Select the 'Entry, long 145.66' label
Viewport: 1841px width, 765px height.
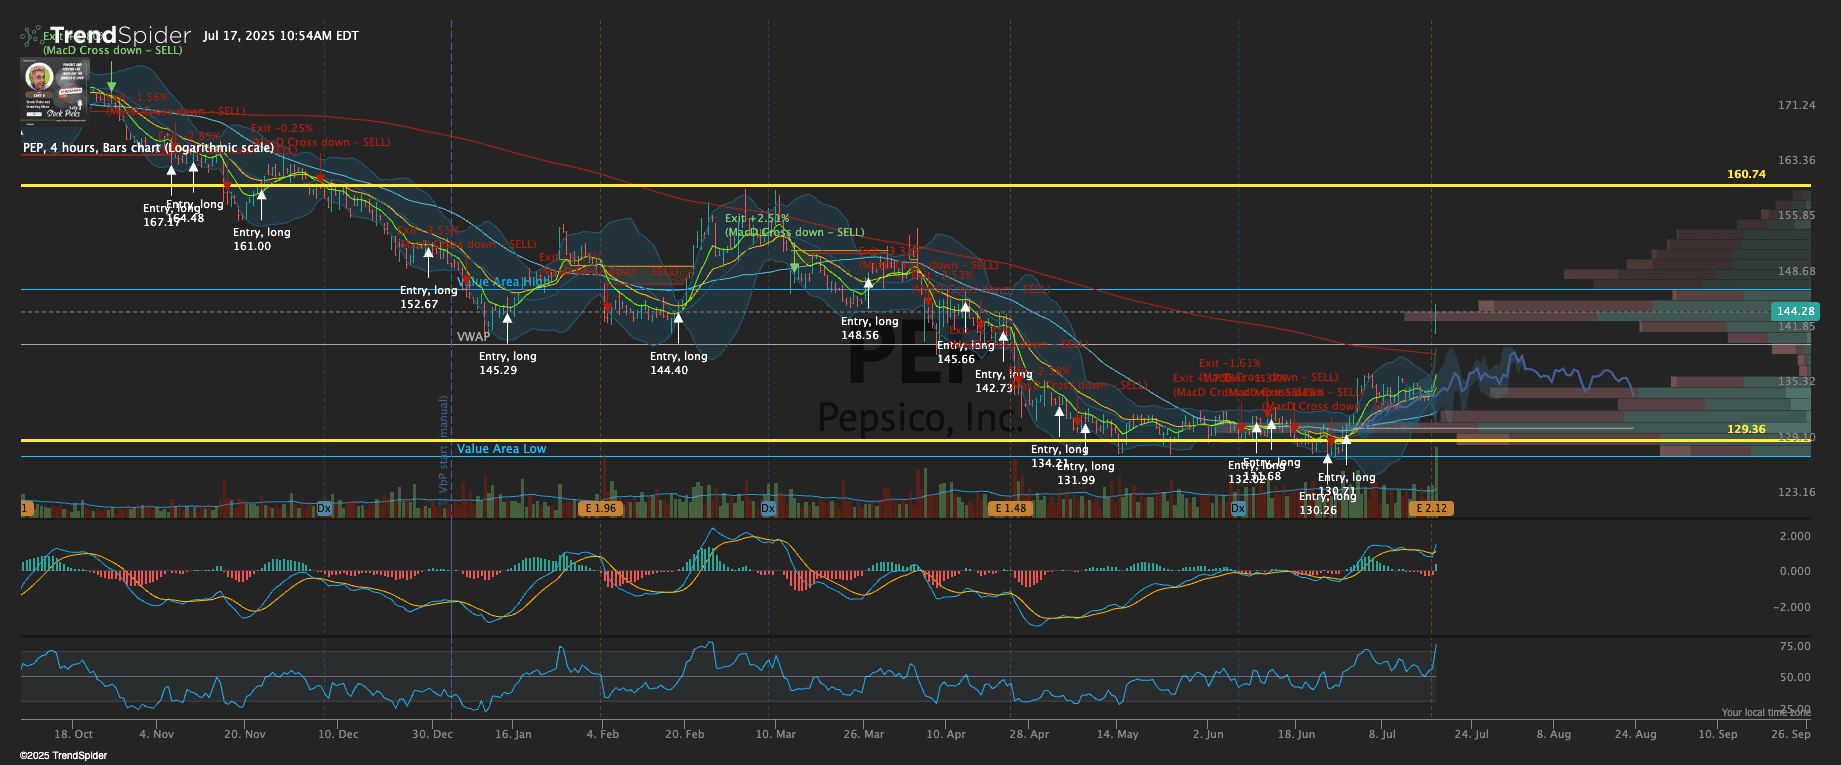(x=966, y=352)
